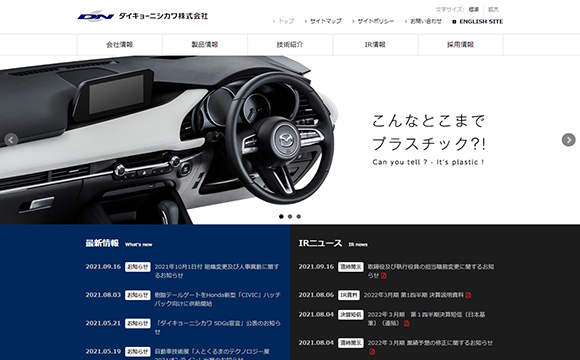Click the ダイキョーニシカワ株式会社 company name

163,16
